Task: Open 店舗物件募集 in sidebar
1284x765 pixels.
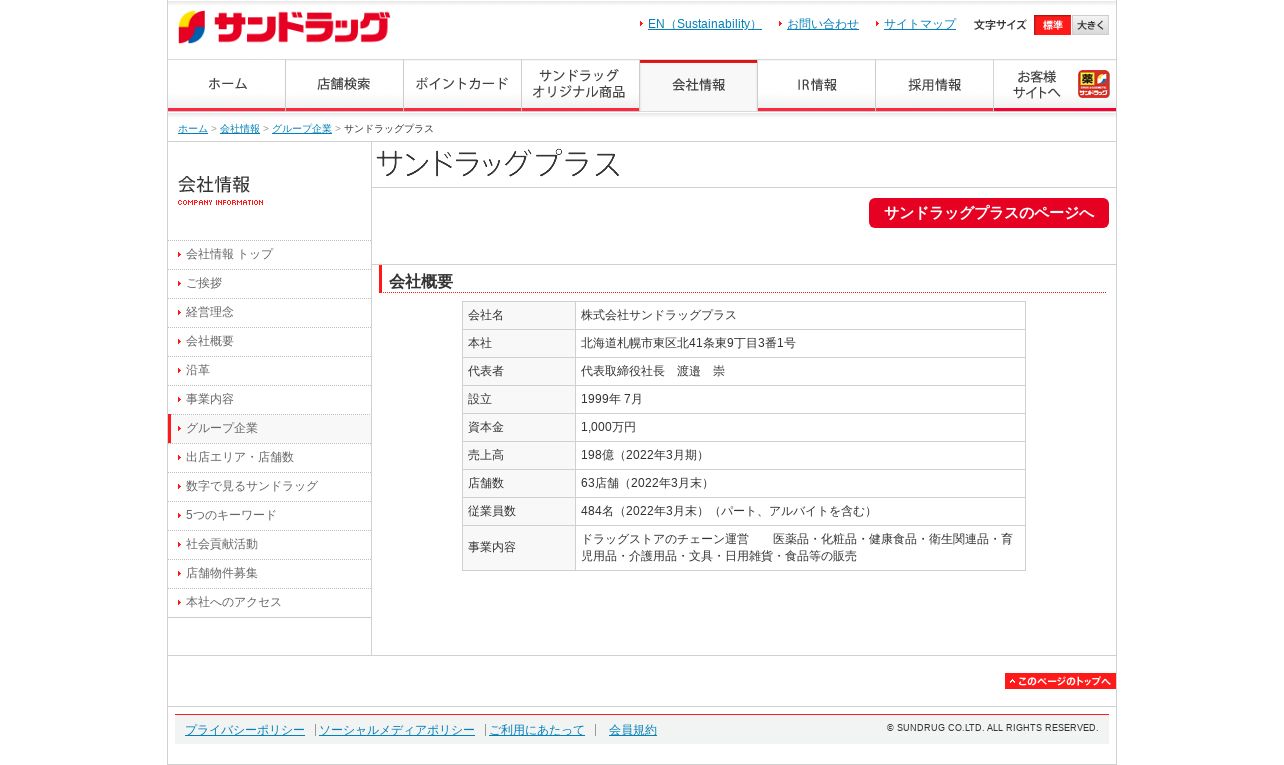Action: [x=269, y=574]
